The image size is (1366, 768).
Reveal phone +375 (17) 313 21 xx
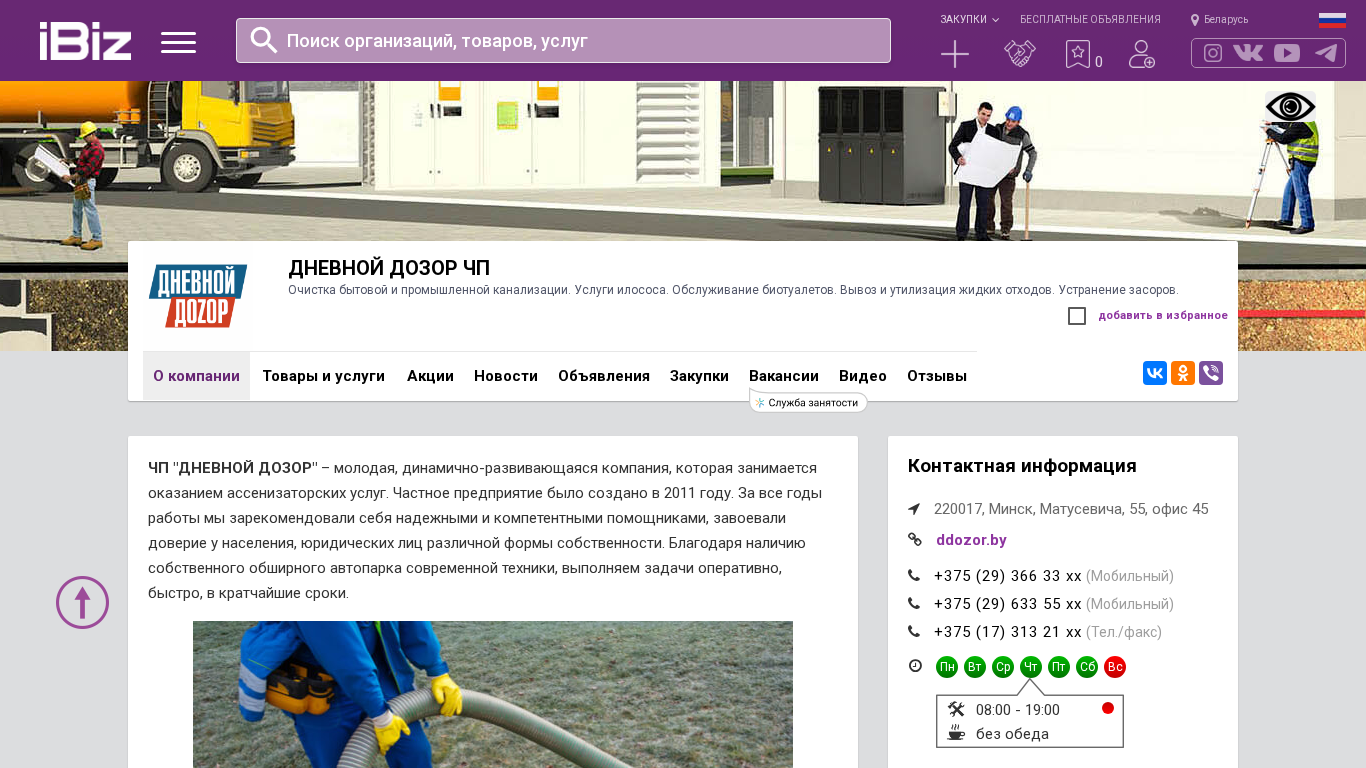[x=1008, y=632]
